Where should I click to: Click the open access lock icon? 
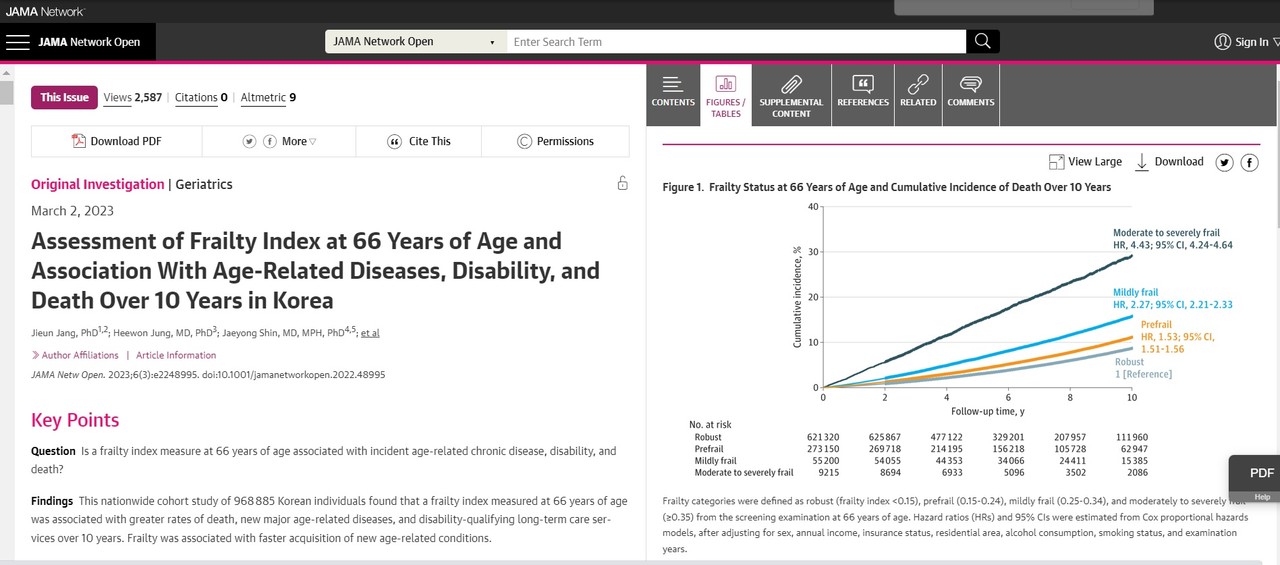(622, 183)
